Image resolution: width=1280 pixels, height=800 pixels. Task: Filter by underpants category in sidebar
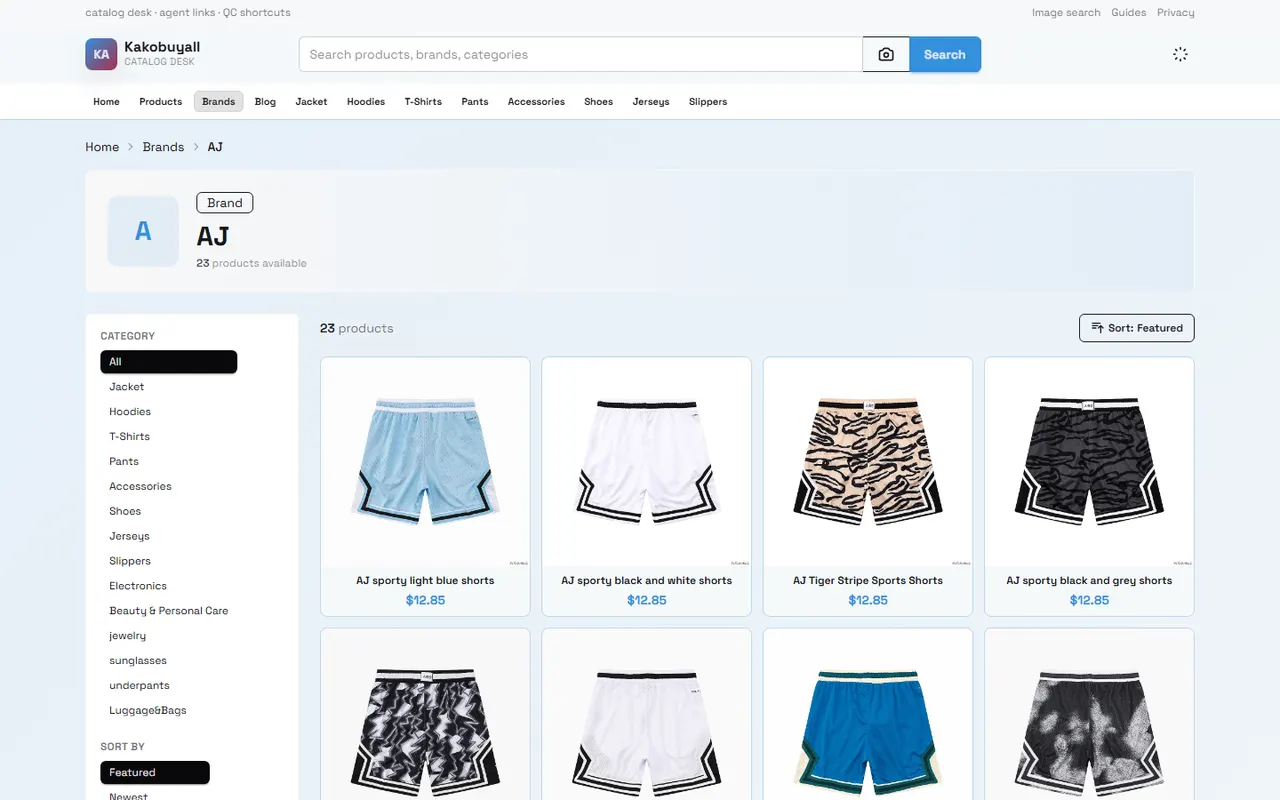coord(139,686)
